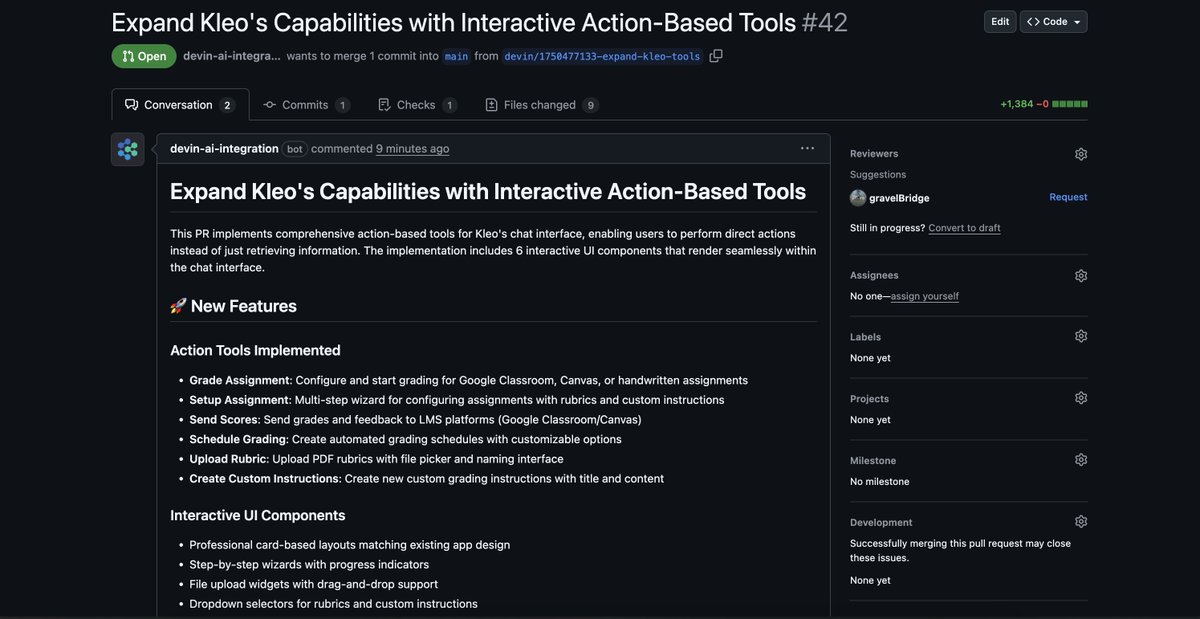Click the green Open status badge
The height and width of the screenshot is (619, 1200).
(x=144, y=56)
